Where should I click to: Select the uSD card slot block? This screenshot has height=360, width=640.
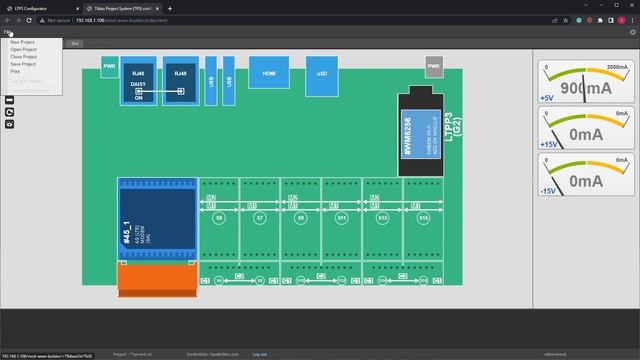click(x=322, y=76)
